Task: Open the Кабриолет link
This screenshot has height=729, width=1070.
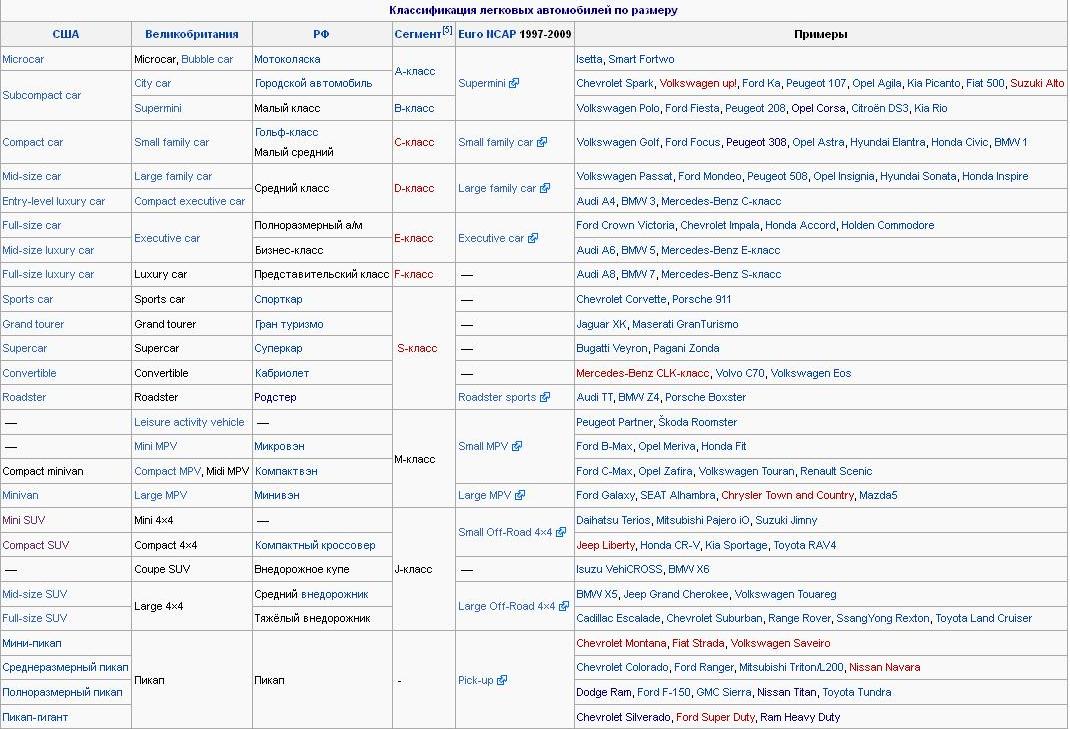Action: 282,373
